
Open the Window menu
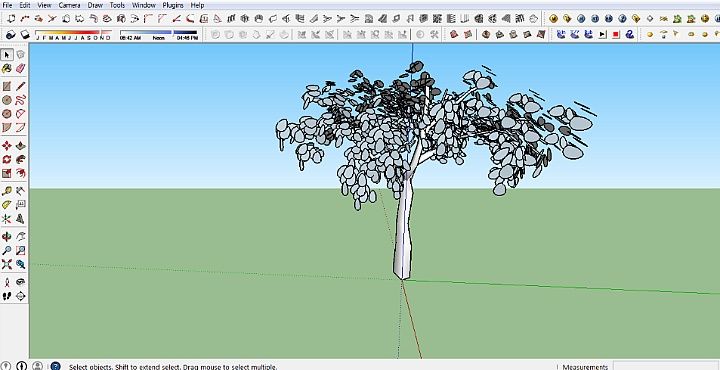[x=144, y=5]
